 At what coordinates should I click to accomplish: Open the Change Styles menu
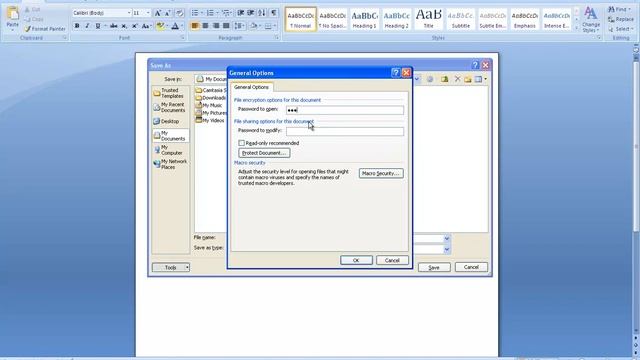pos(591,19)
